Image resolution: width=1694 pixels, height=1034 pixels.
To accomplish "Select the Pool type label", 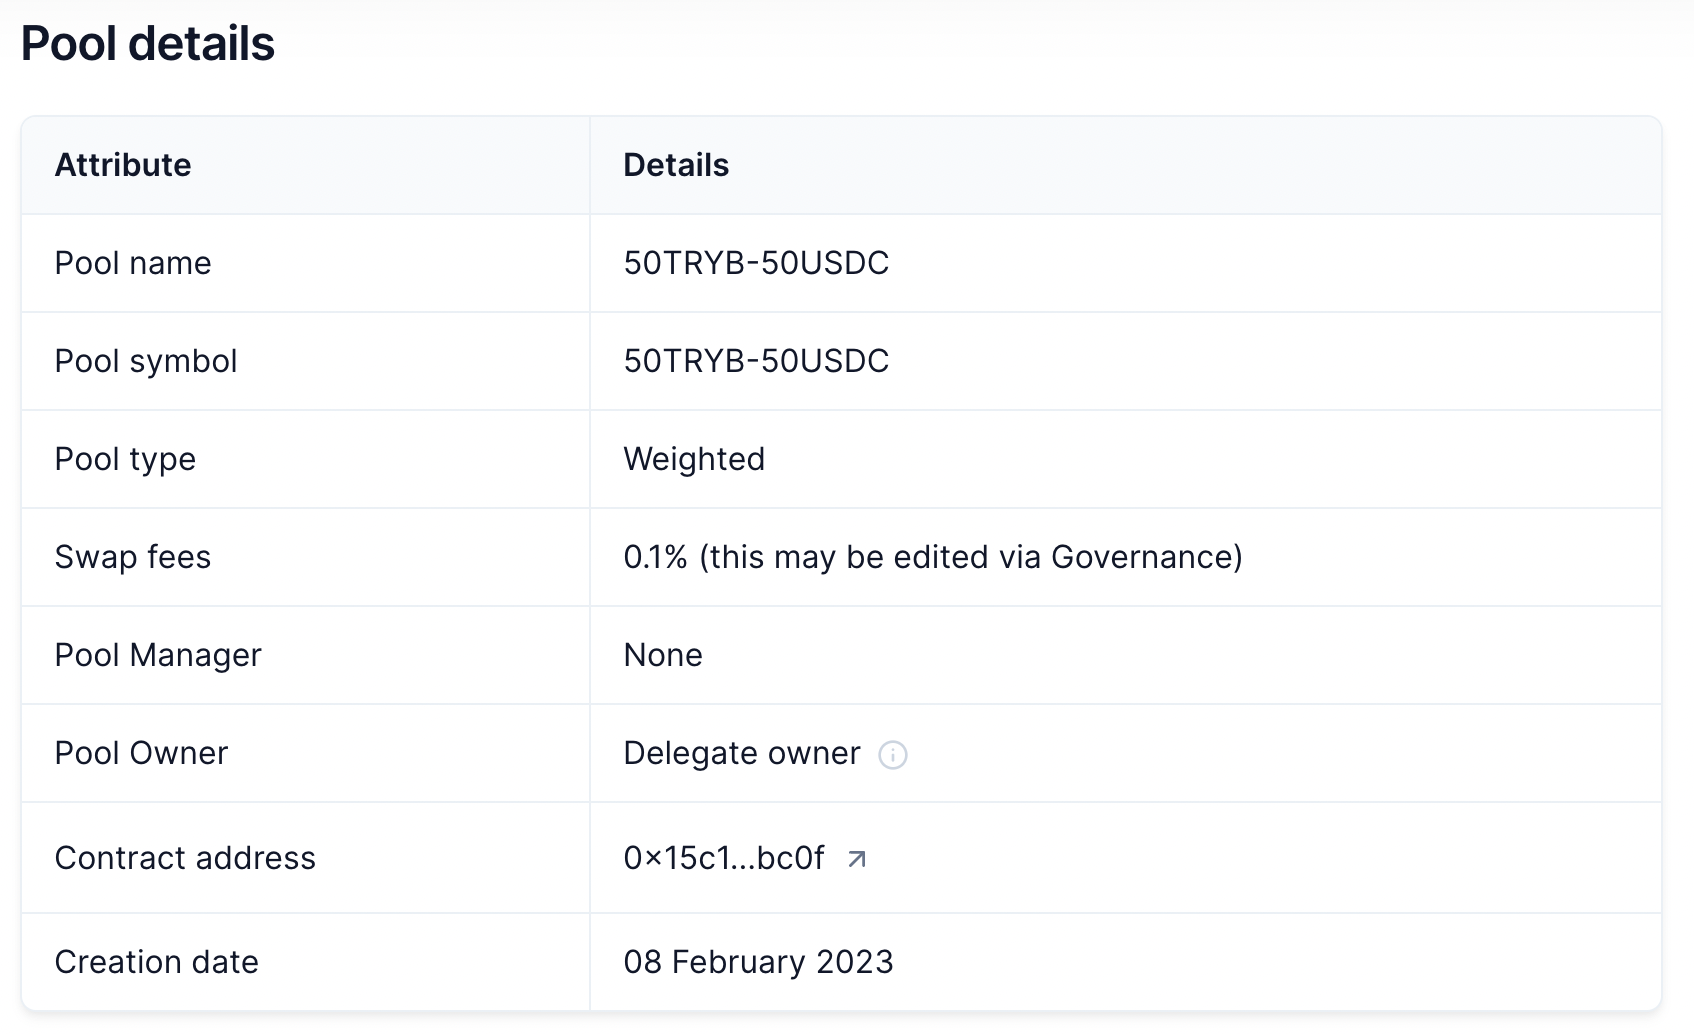I will (x=125, y=459).
